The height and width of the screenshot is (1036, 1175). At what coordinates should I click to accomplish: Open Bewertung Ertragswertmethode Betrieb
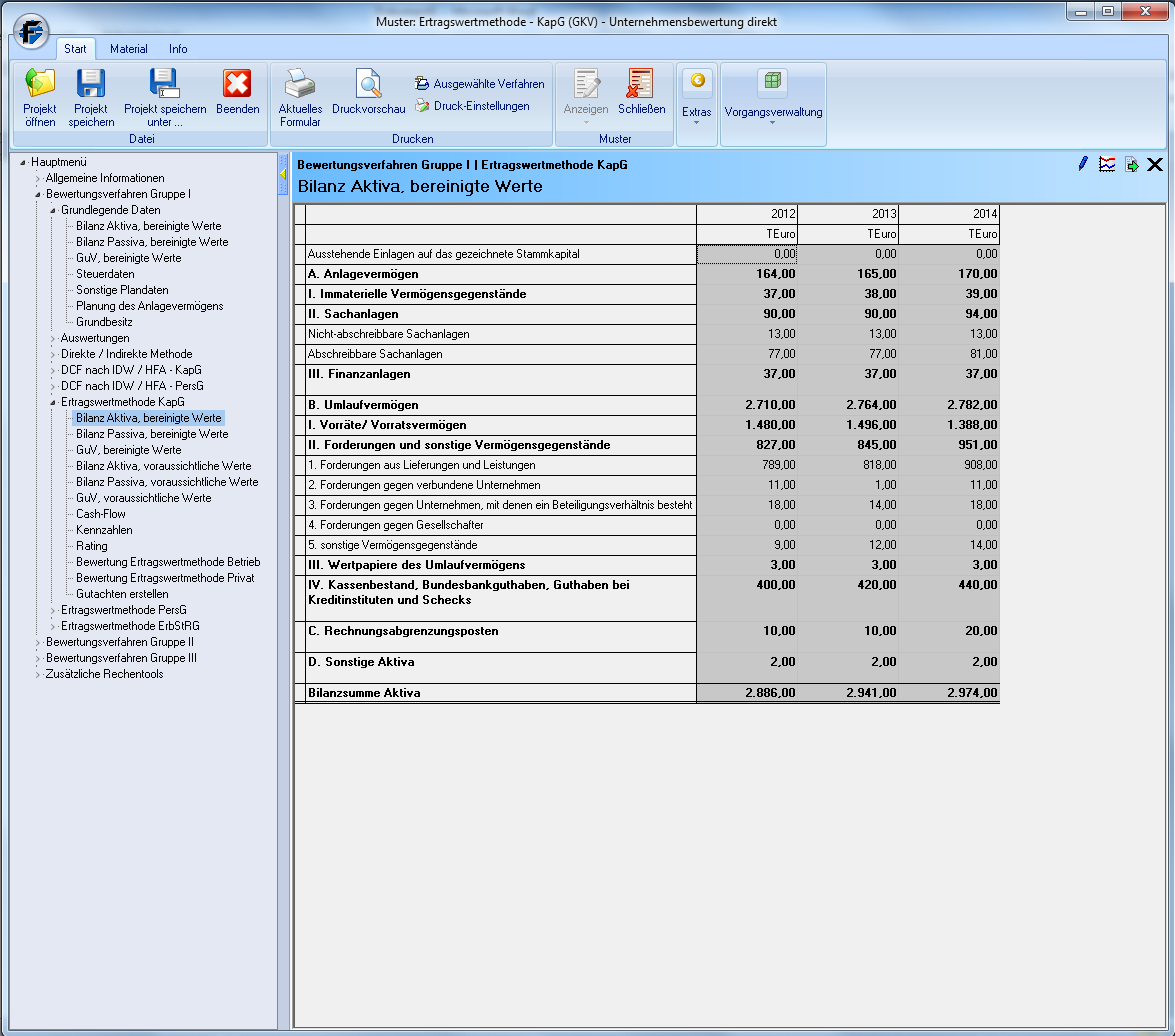[x=168, y=562]
